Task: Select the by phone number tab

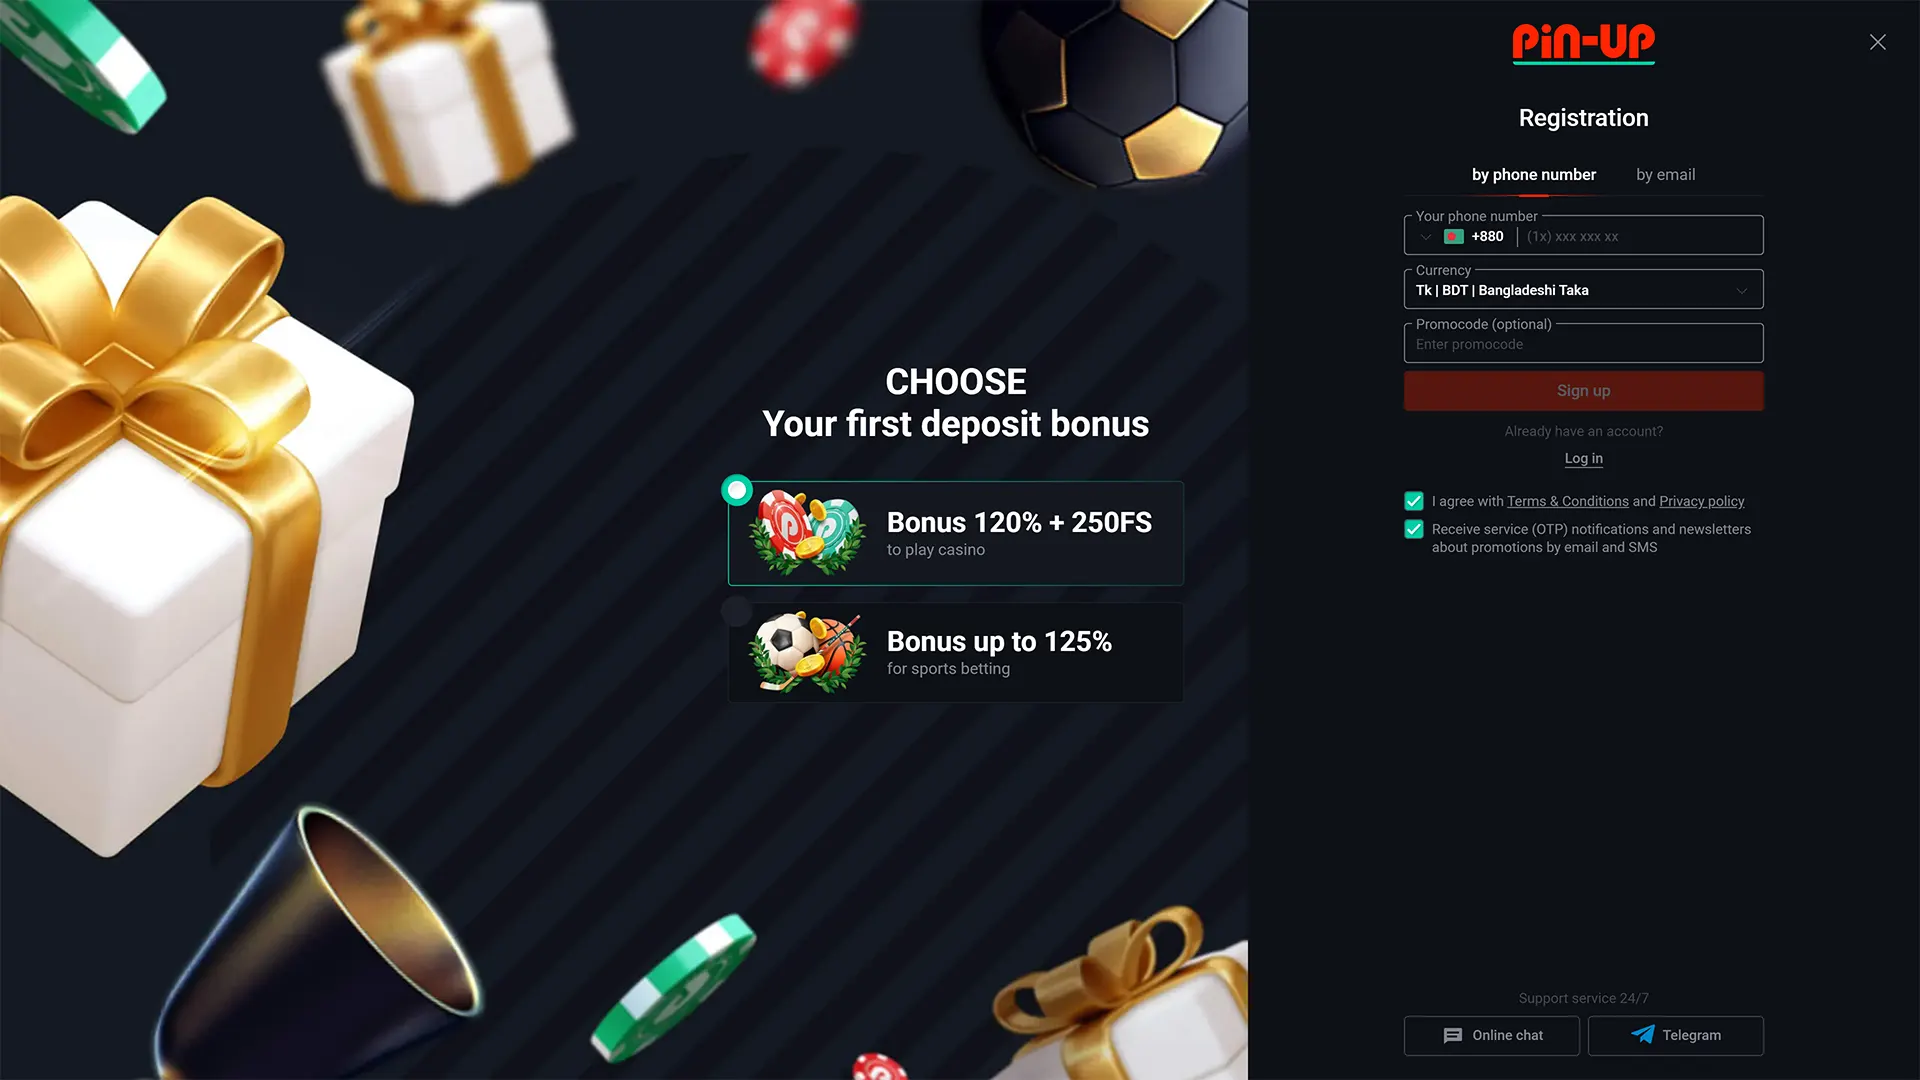Action: point(1534,175)
